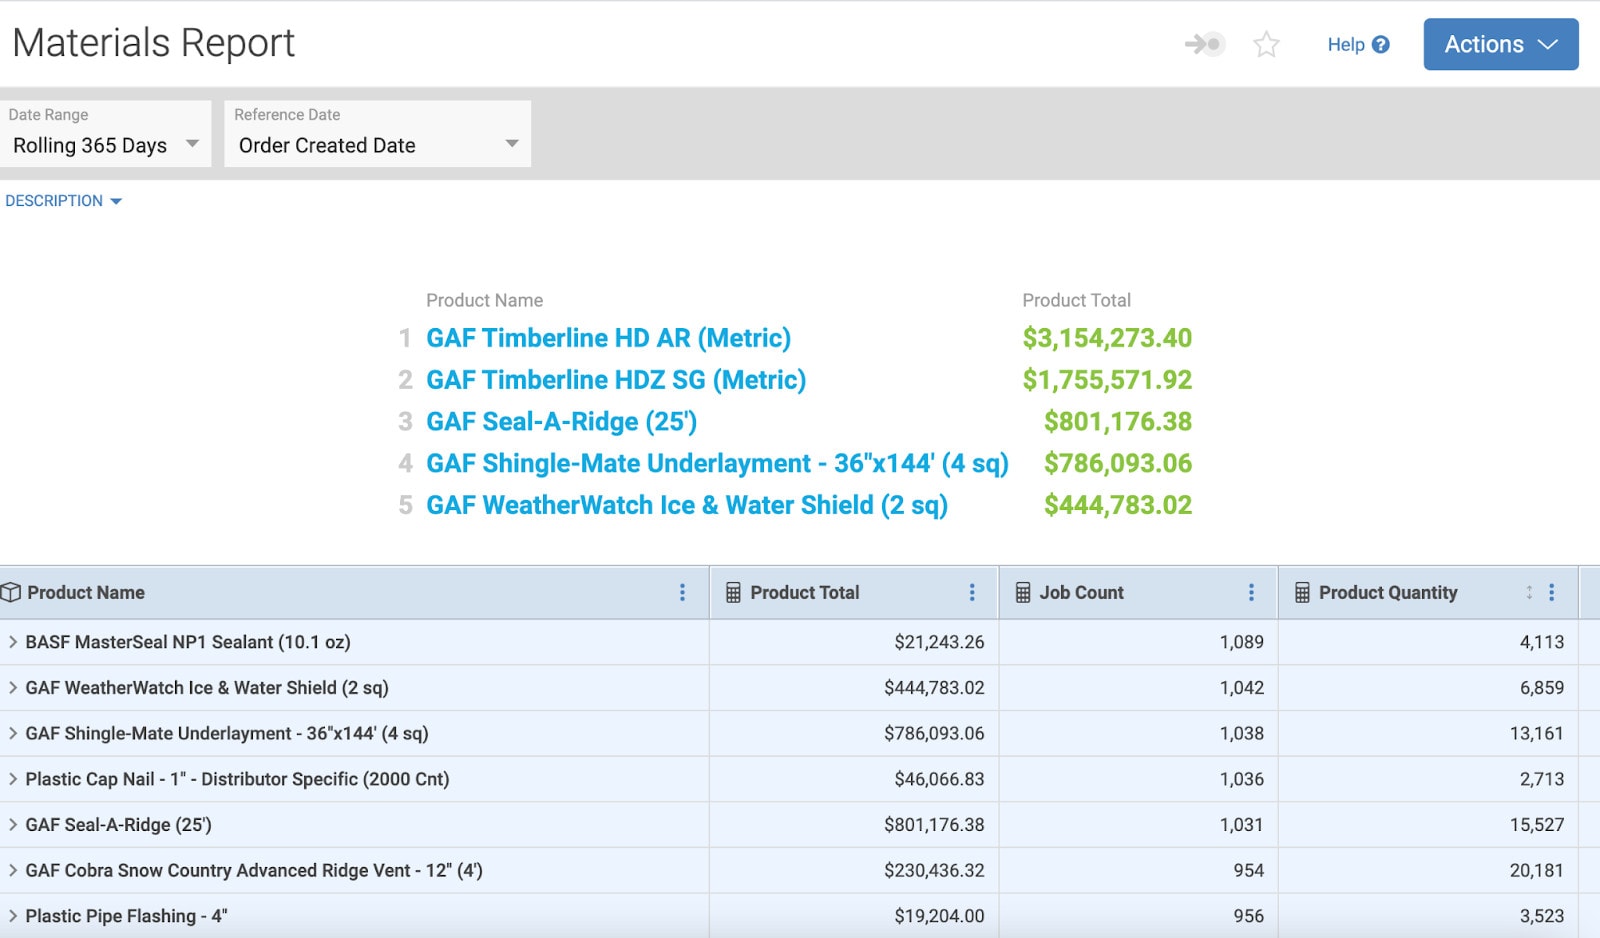Viewport: 1600px width, 938px height.
Task: Expand the BASF MasterSeal NP1 Sealant row
Action: coord(13,642)
